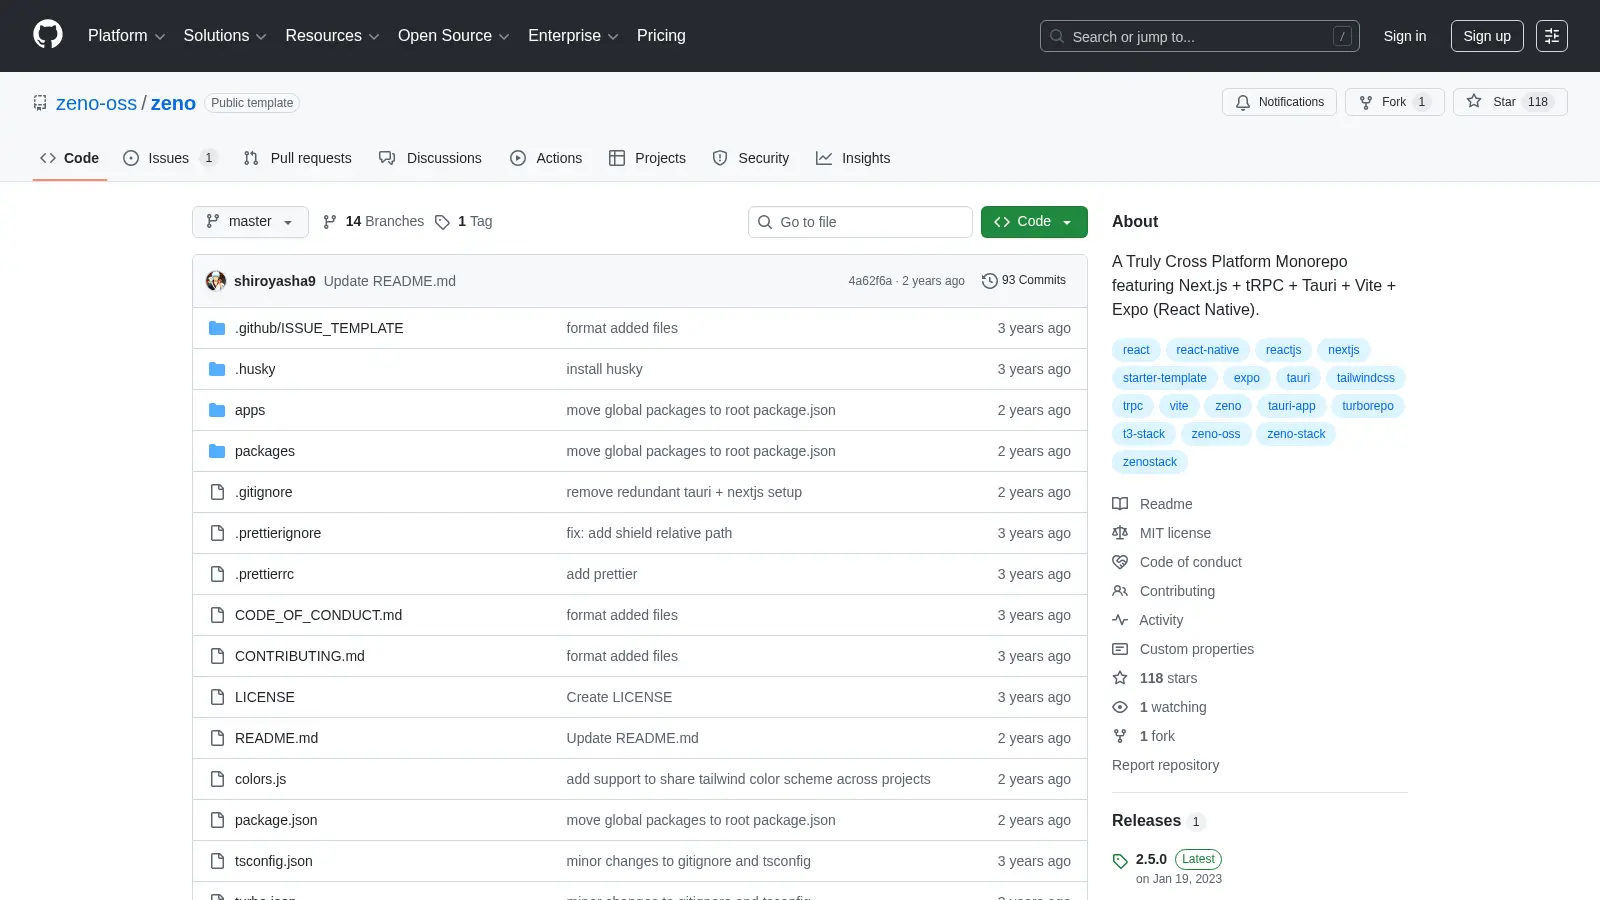The height and width of the screenshot is (900, 1600).
Task: Click the scale icon for MIT license
Action: point(1120,533)
